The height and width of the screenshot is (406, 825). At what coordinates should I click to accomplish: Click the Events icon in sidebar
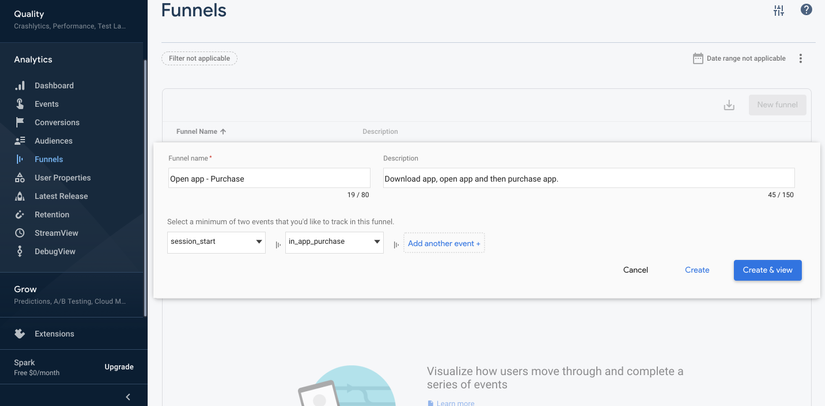click(x=20, y=104)
